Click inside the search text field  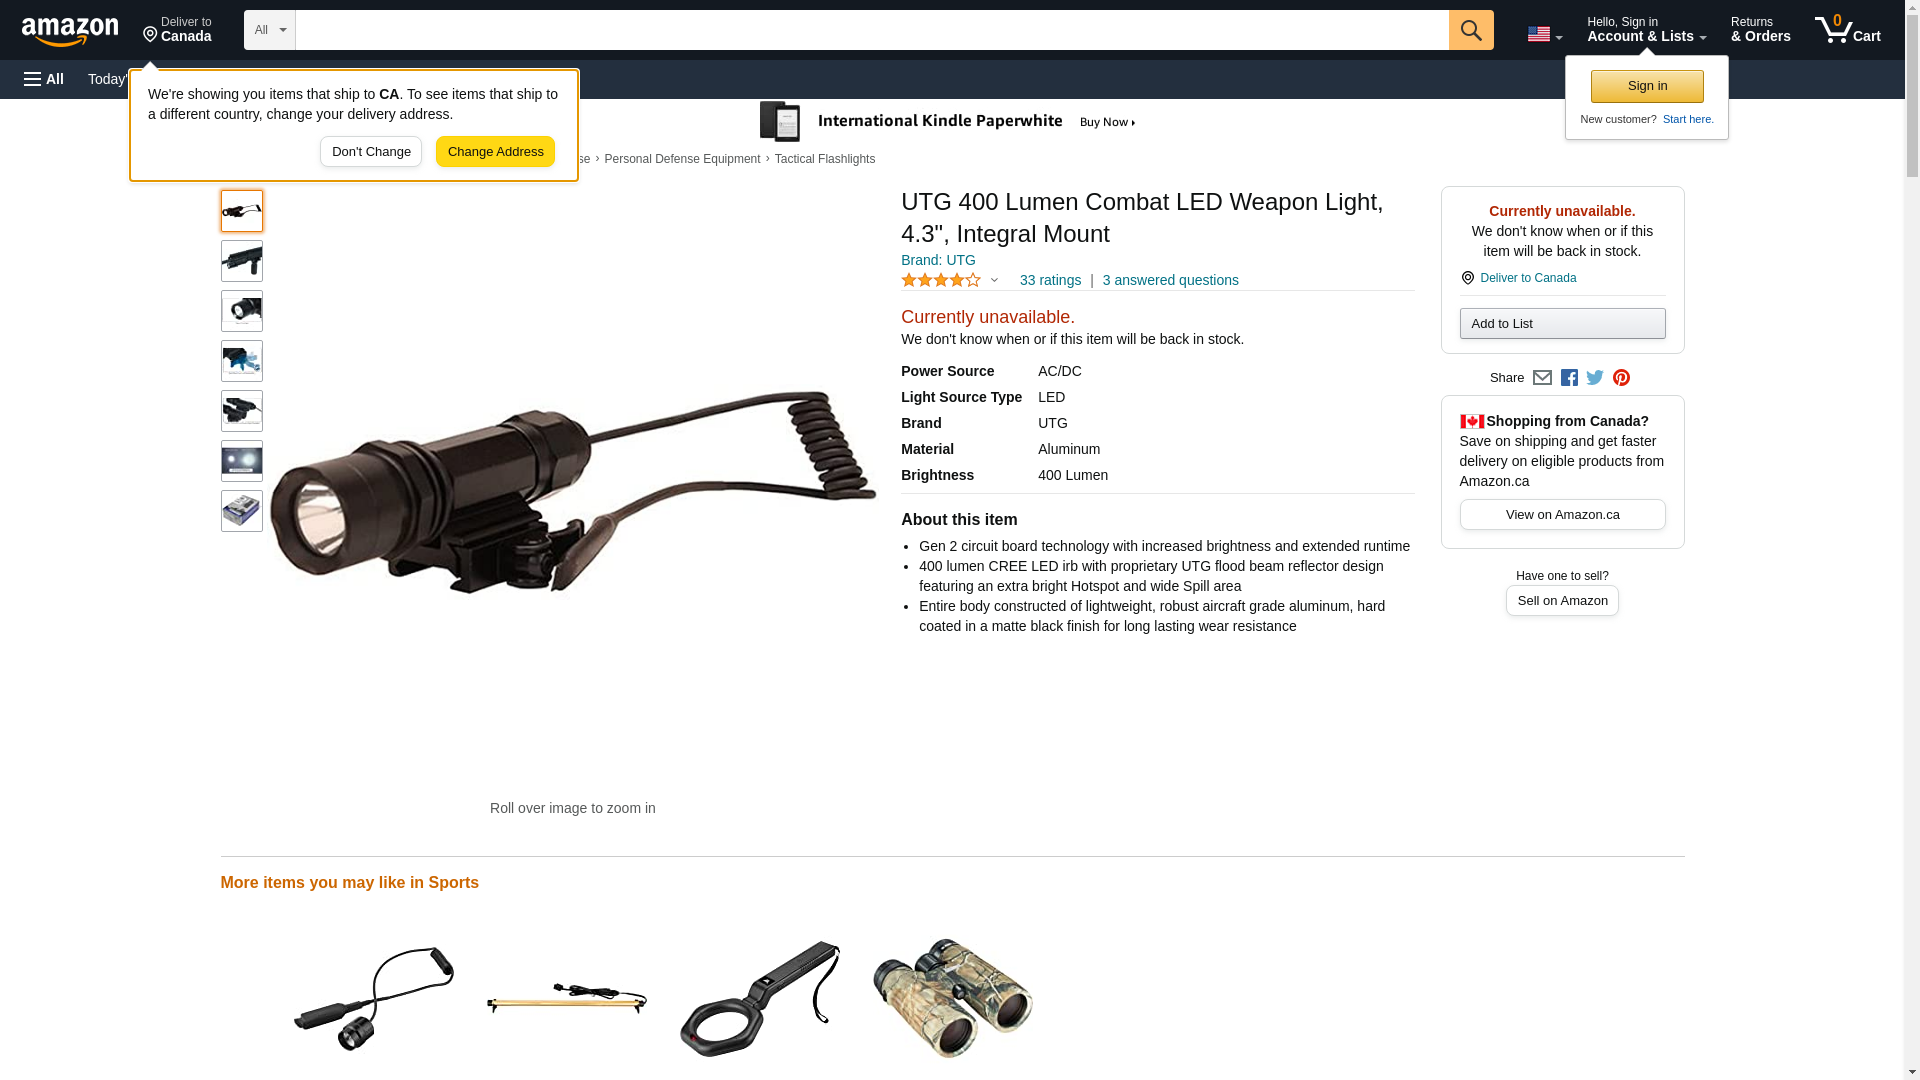[872, 30]
